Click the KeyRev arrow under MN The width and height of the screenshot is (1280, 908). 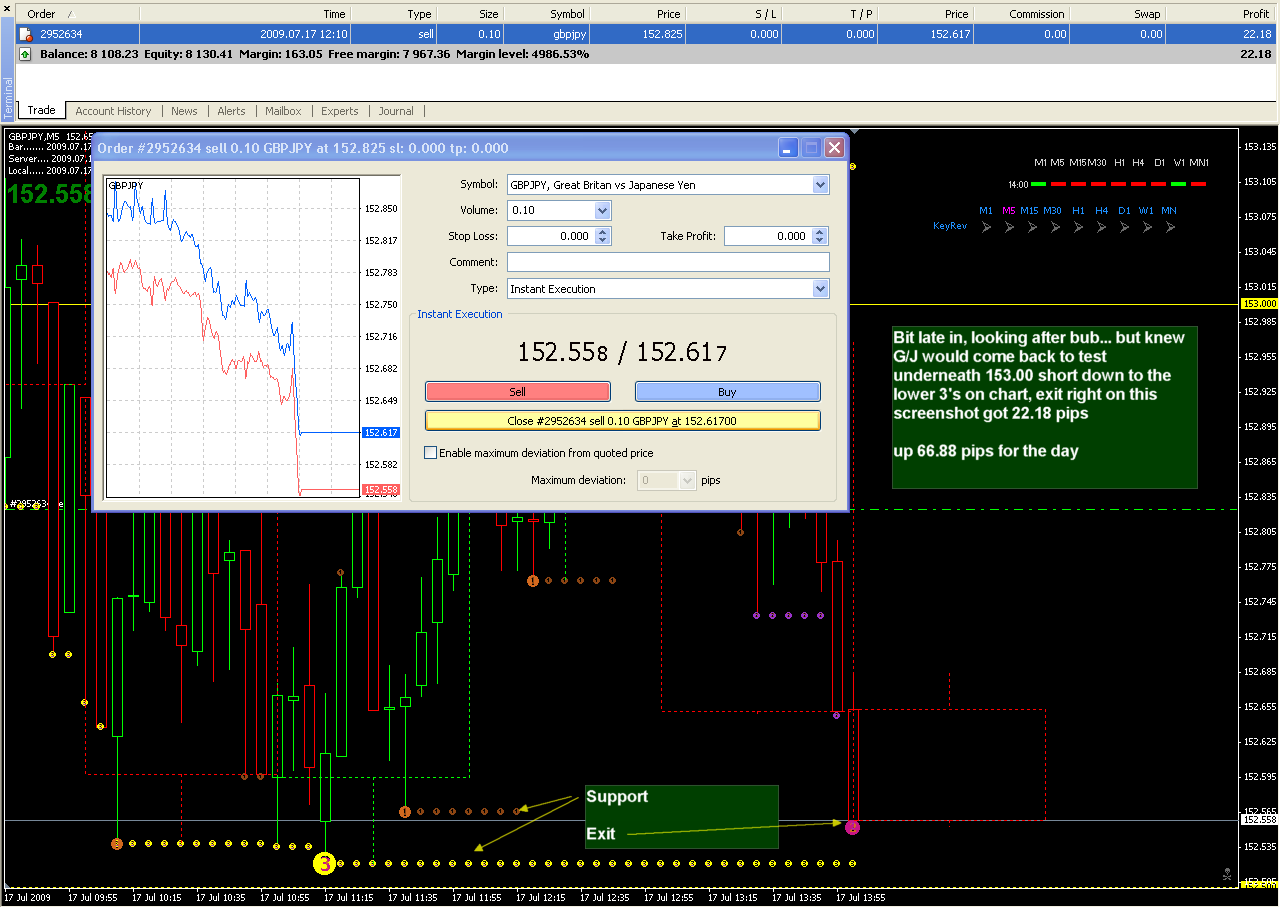click(1168, 227)
